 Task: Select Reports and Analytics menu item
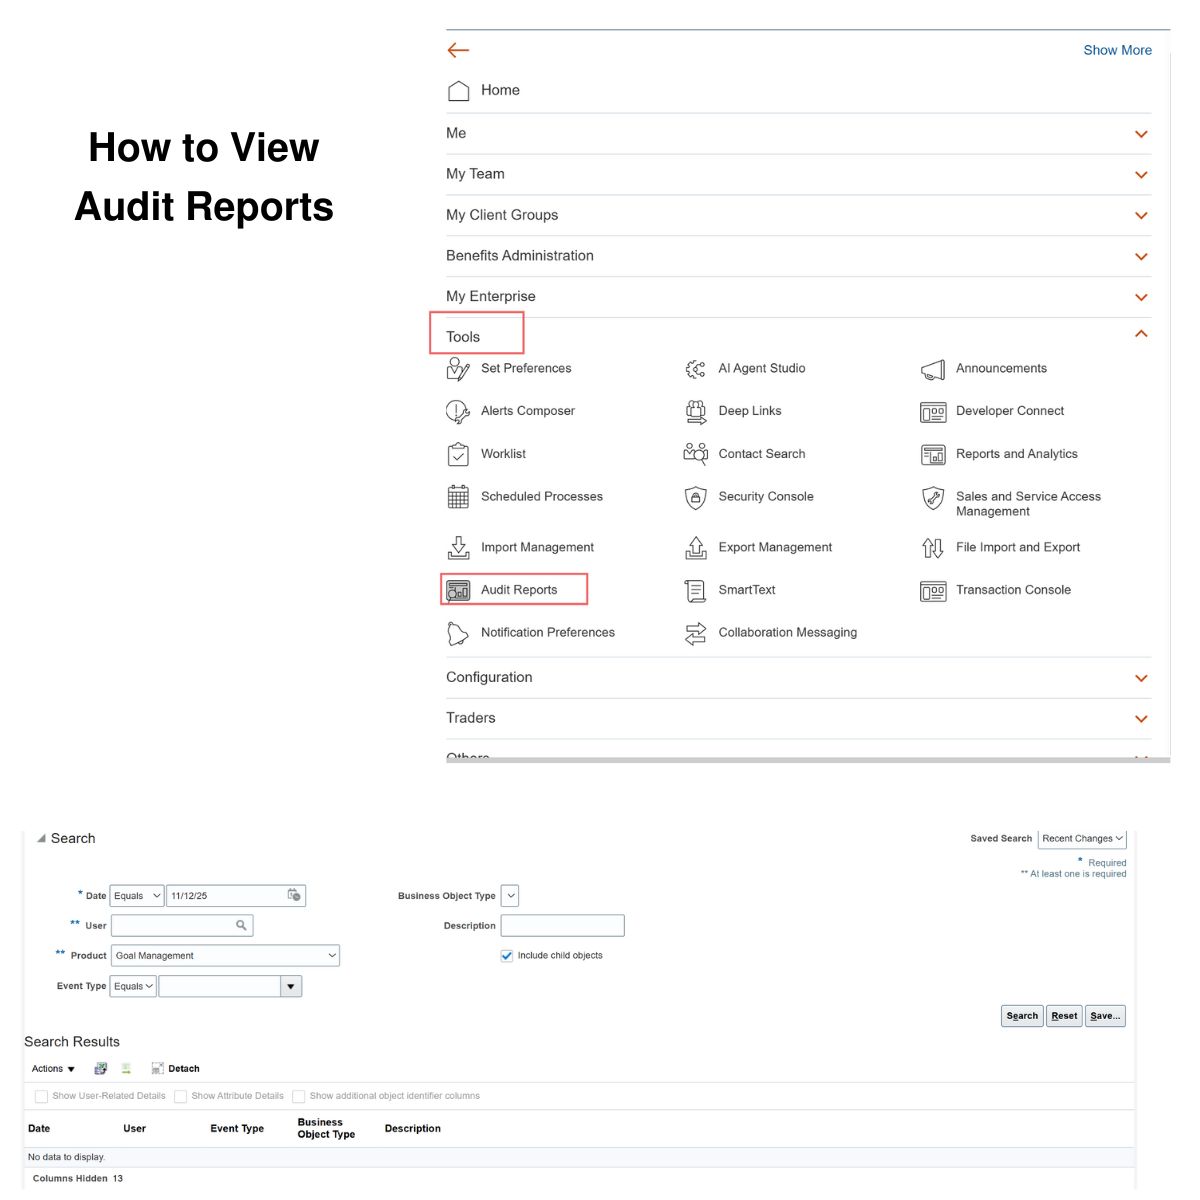coord(1016,454)
